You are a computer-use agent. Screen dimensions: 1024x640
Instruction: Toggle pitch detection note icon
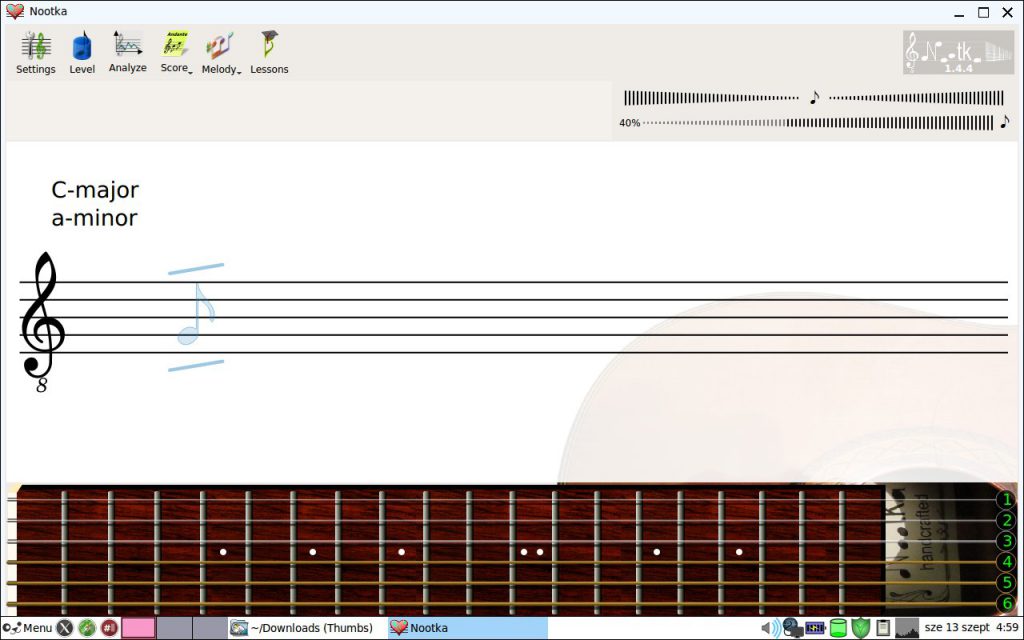pyautogui.click(x=814, y=98)
